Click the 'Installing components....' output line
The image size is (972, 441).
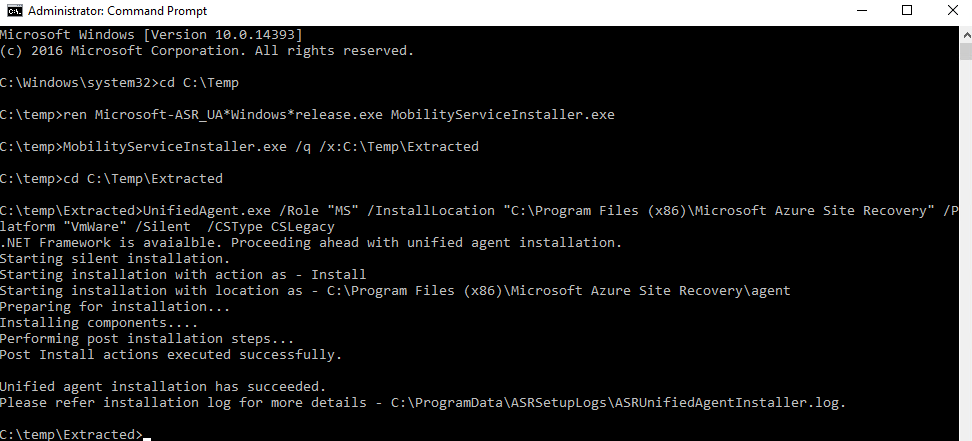[x=99, y=323]
